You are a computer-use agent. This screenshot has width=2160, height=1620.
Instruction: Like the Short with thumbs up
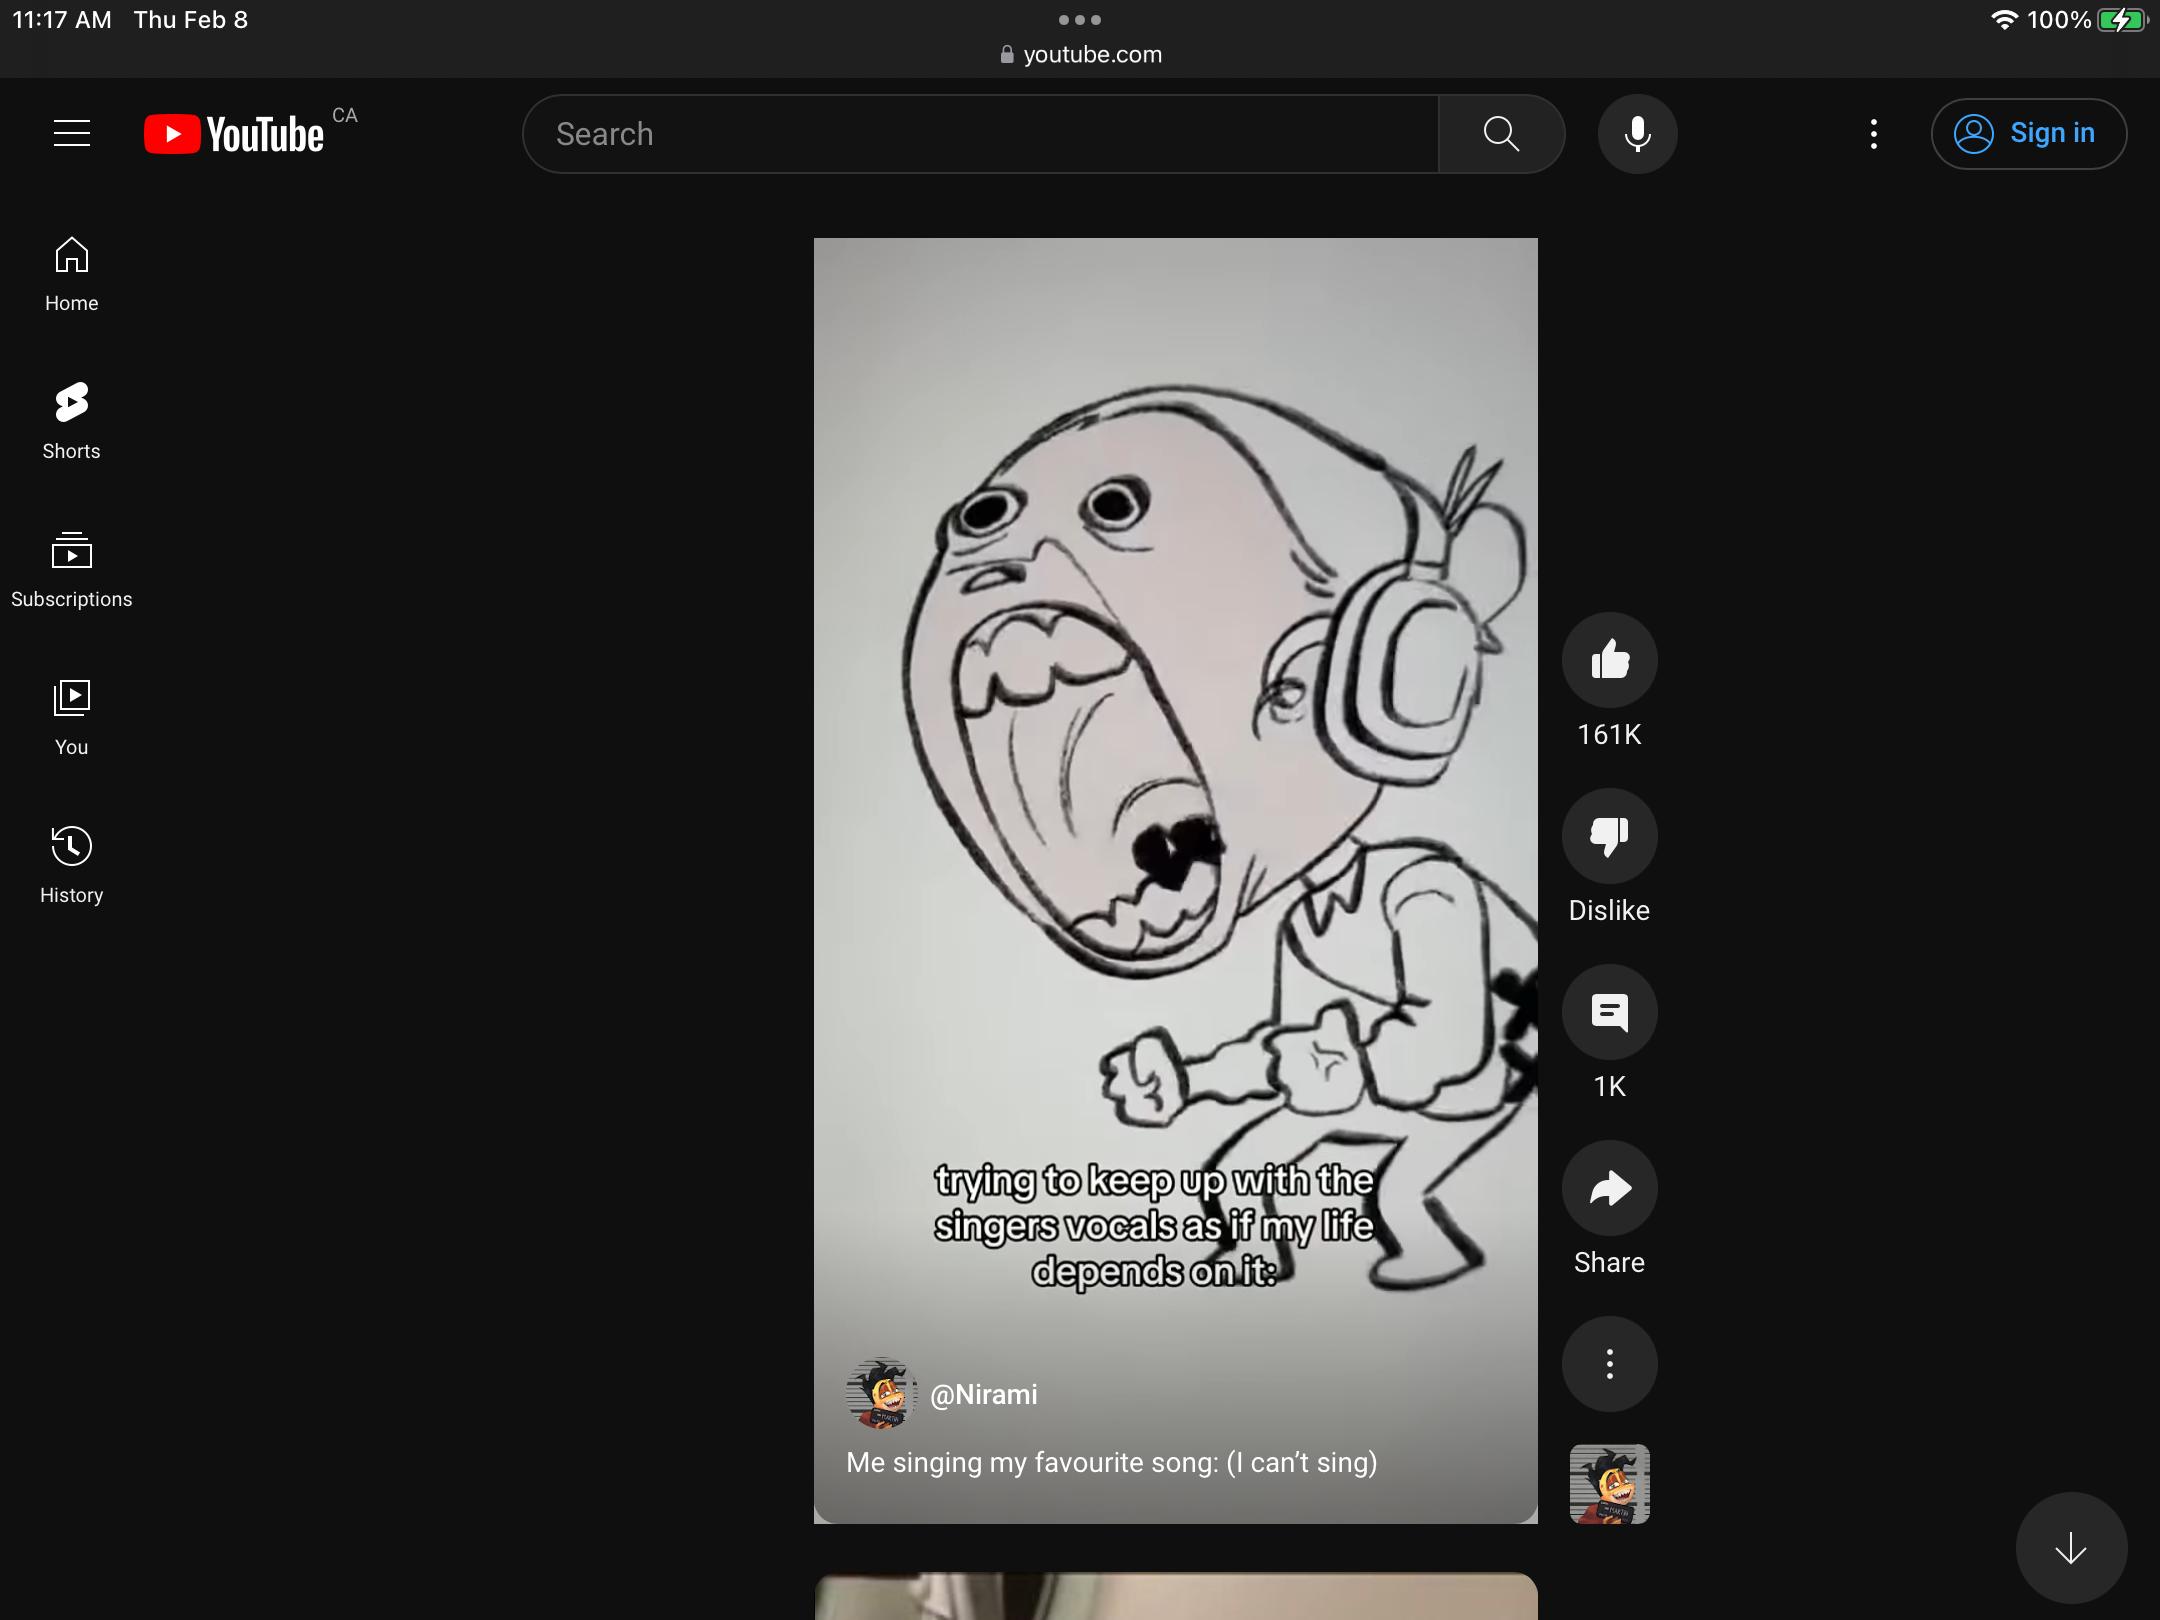click(x=1609, y=660)
